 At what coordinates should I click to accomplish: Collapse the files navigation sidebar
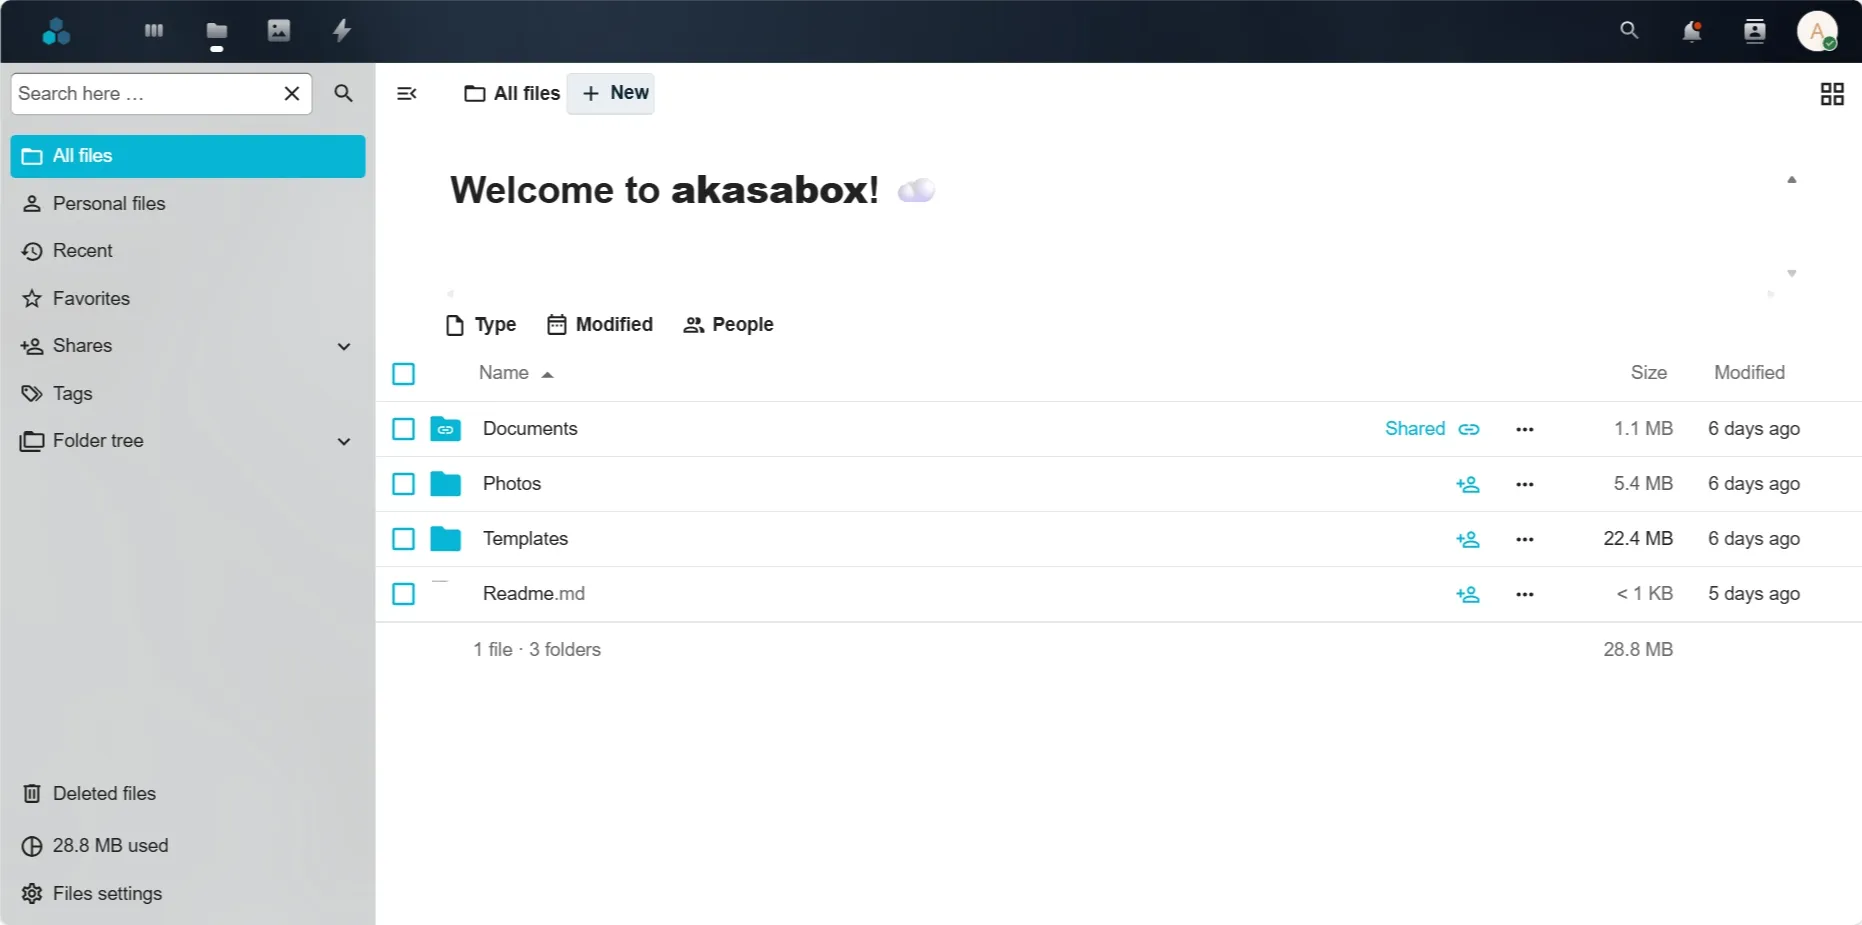(407, 93)
